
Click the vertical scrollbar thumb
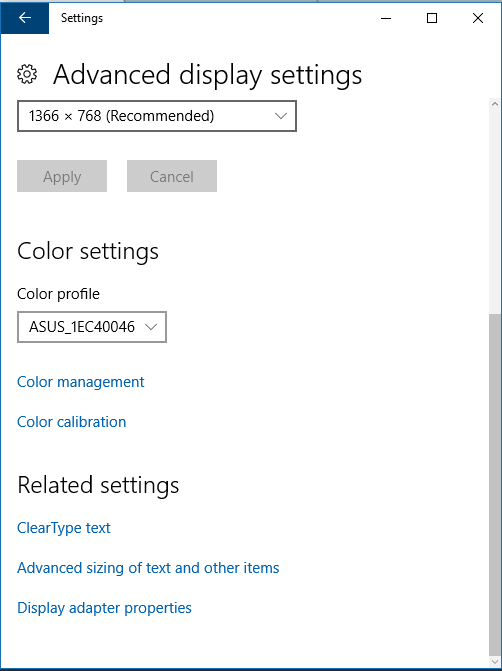tap(495, 483)
